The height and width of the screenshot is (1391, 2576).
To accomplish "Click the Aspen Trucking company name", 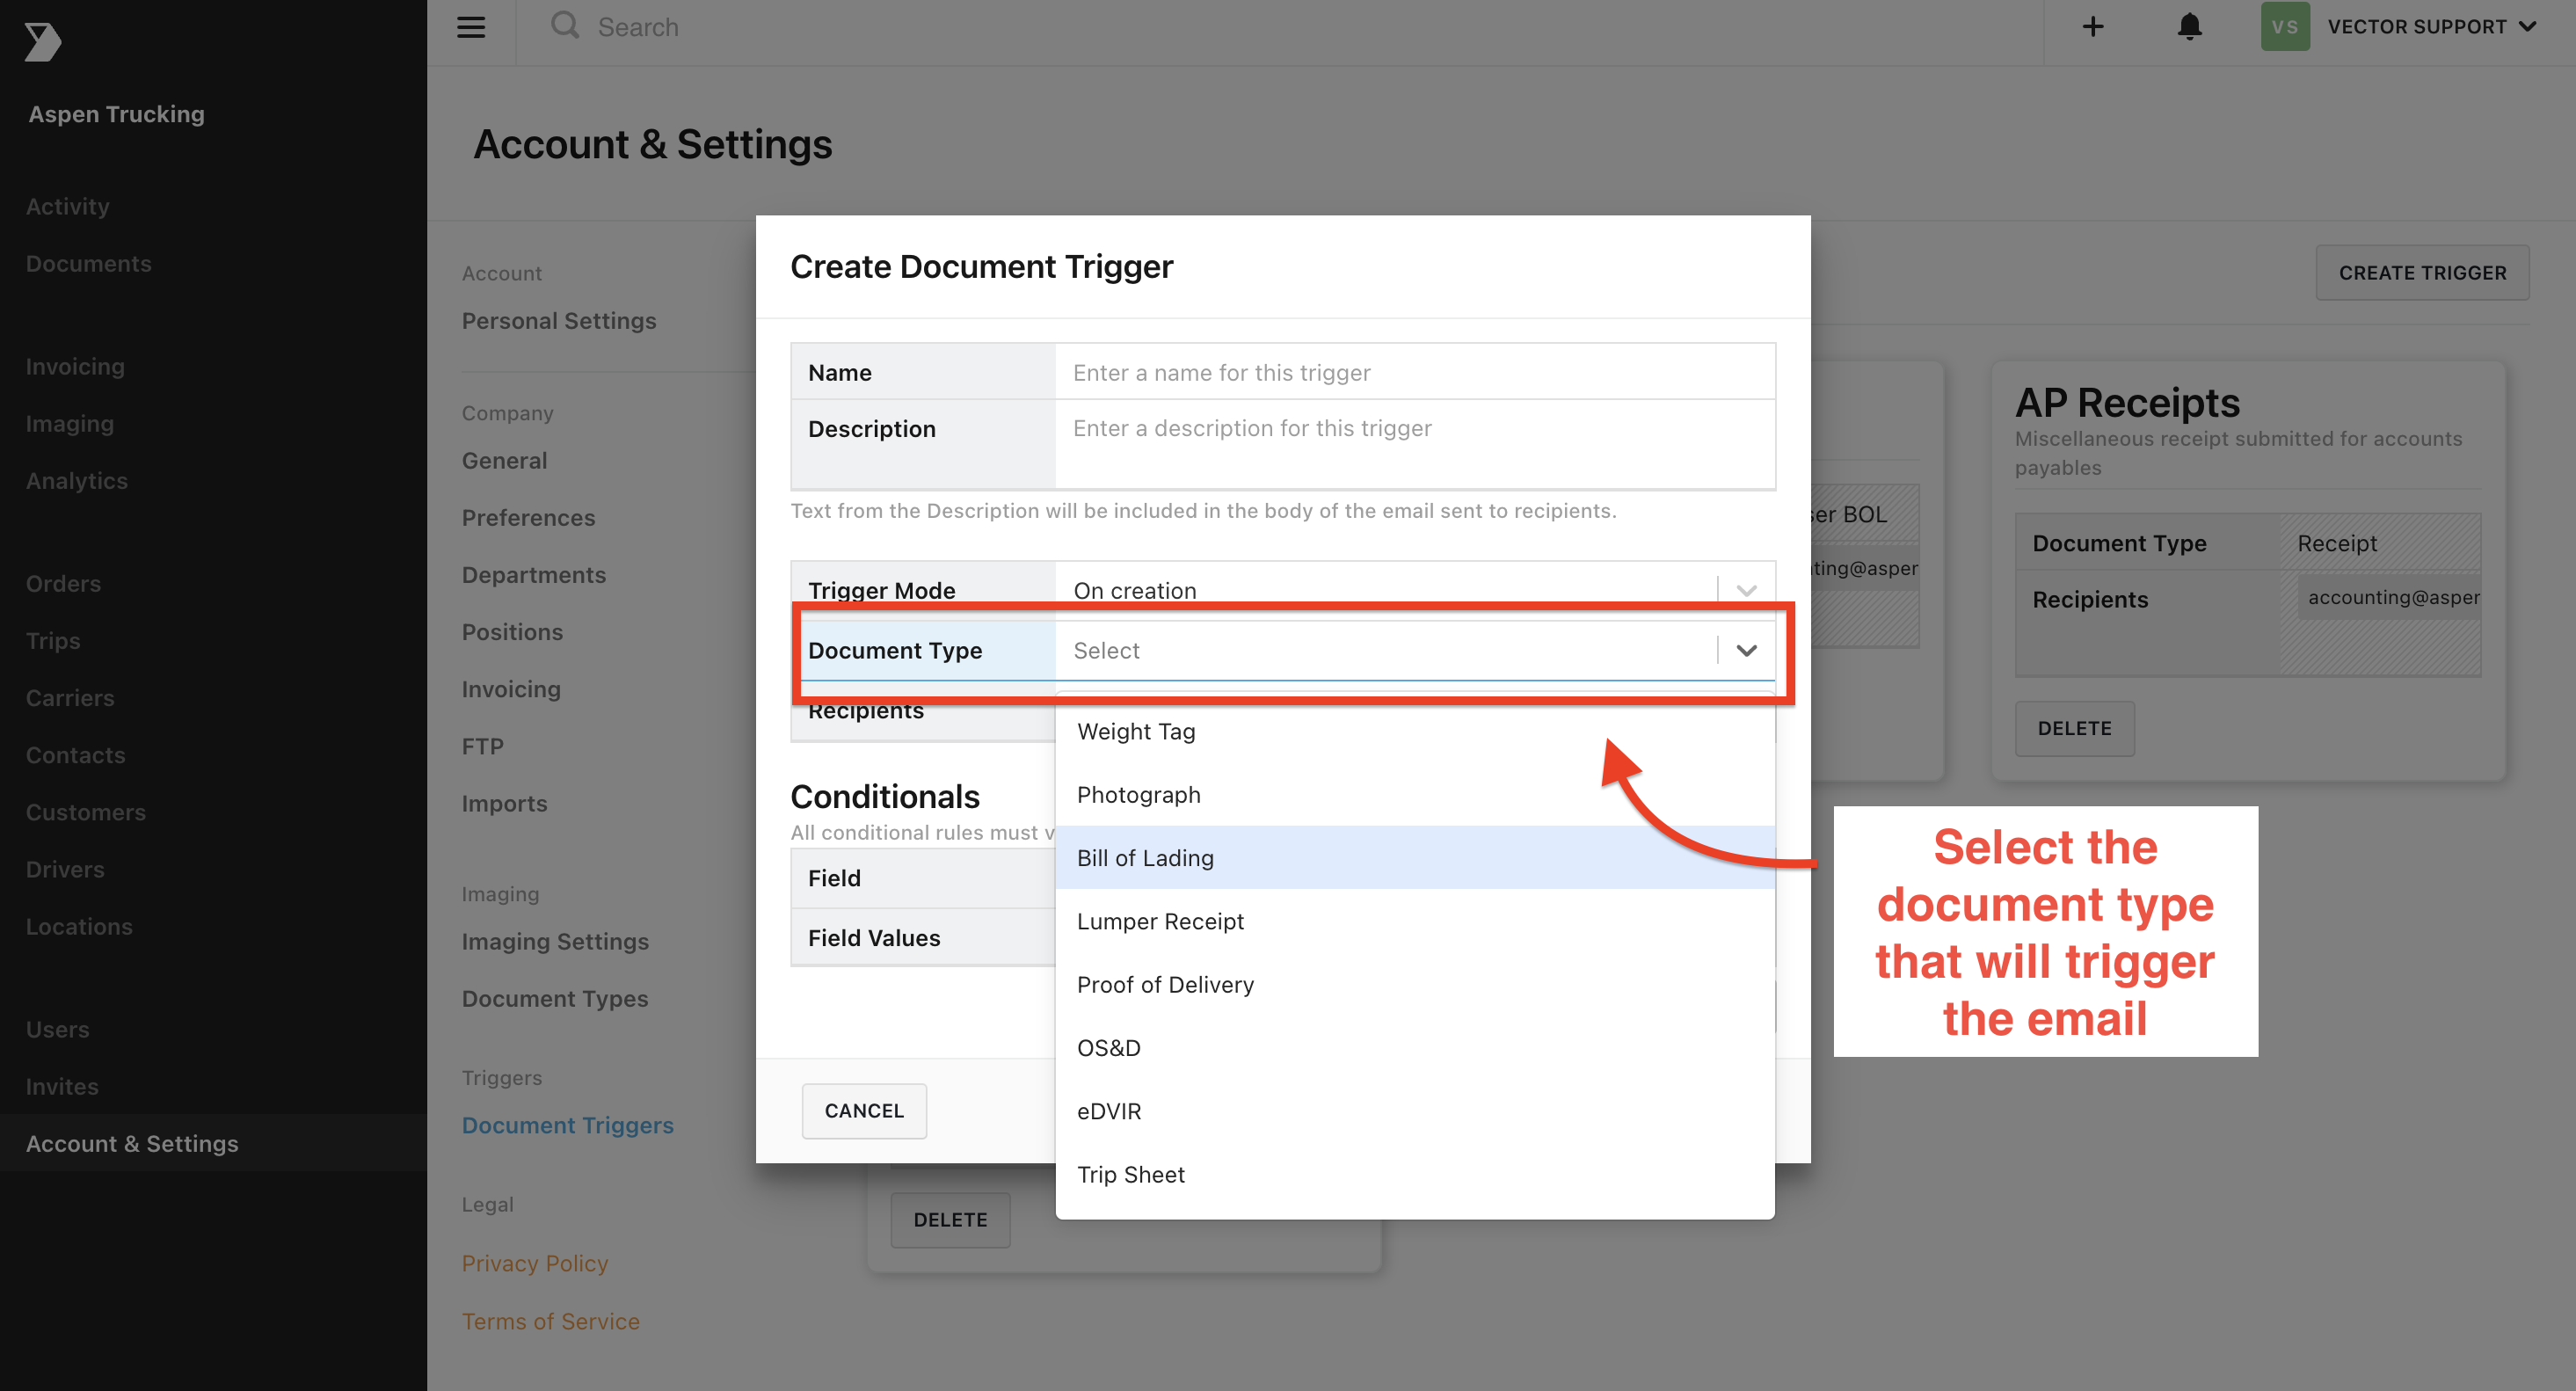I will pyautogui.click(x=116, y=113).
